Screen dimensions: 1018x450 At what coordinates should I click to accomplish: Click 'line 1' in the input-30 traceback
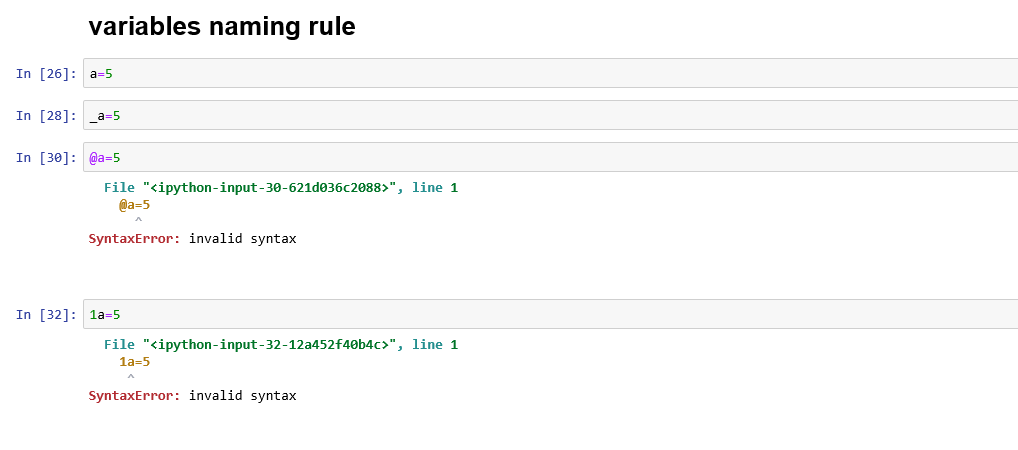[x=435, y=188]
